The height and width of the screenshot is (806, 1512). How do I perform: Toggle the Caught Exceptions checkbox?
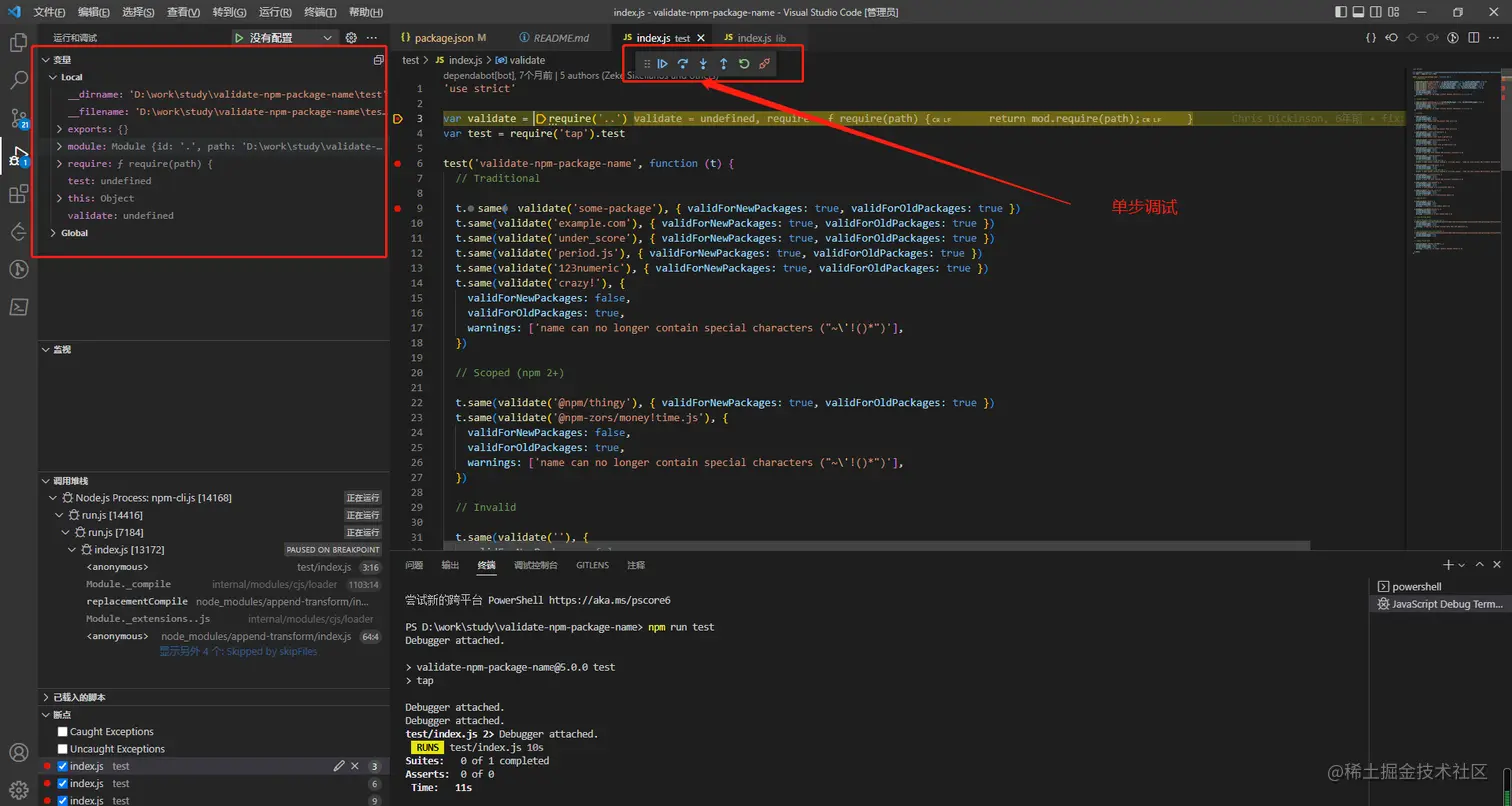[62, 732]
